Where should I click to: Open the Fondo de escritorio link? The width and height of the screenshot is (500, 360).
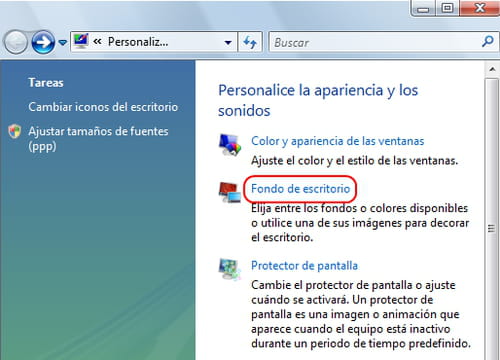coord(300,189)
